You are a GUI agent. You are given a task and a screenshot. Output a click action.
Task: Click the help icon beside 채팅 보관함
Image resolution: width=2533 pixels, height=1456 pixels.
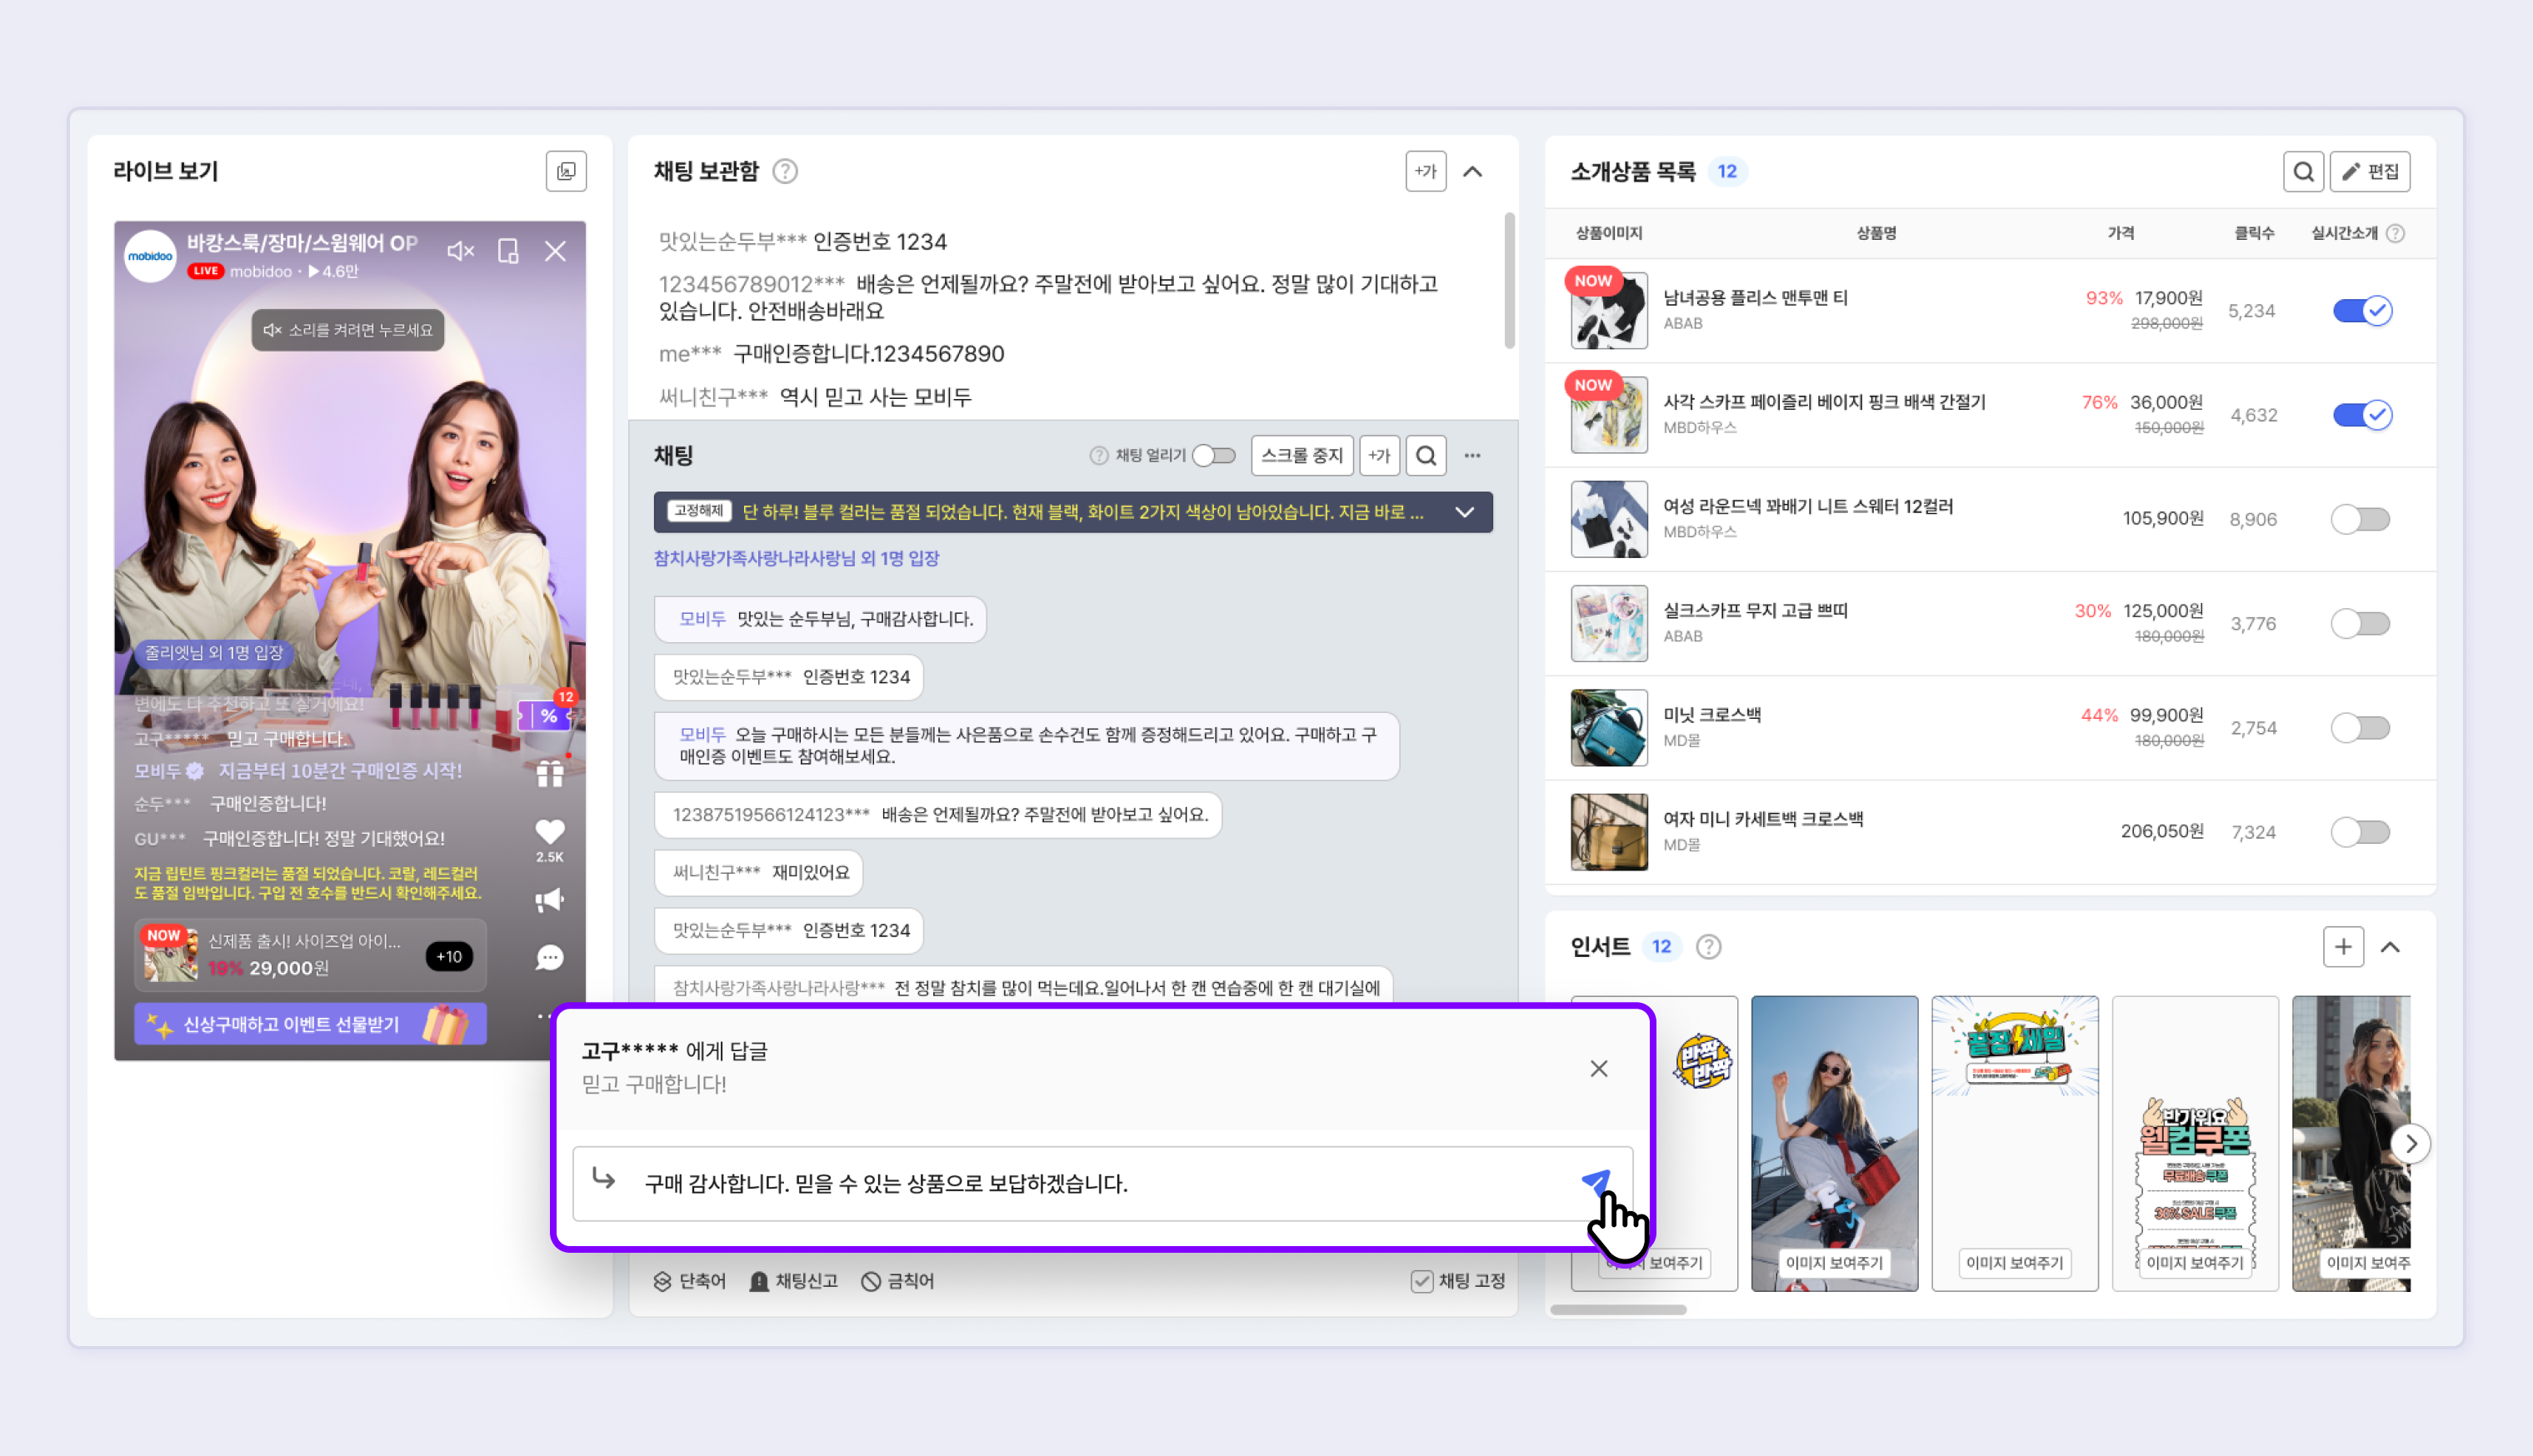[x=785, y=172]
